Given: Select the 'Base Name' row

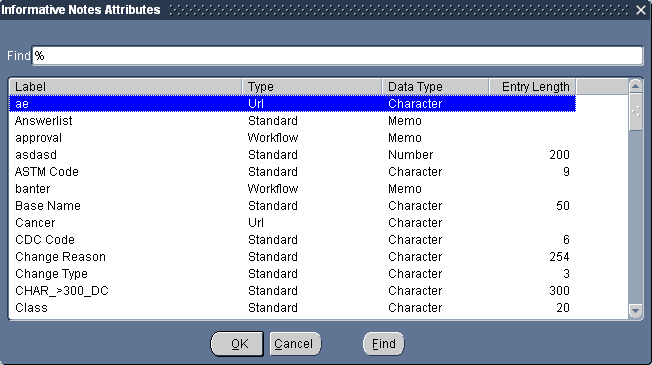Looking at the screenshot, I should 293,206.
